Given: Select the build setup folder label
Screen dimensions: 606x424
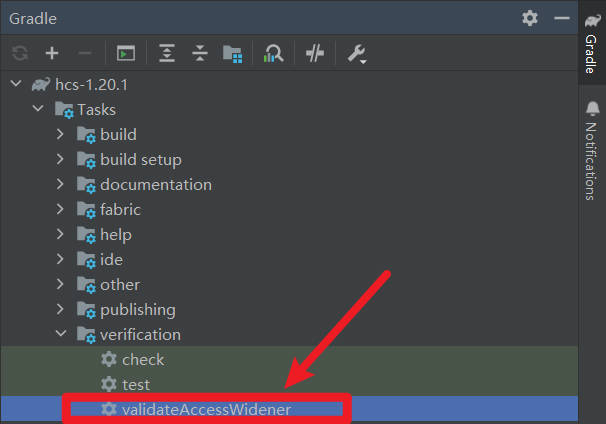Looking at the screenshot, I should click(141, 160).
